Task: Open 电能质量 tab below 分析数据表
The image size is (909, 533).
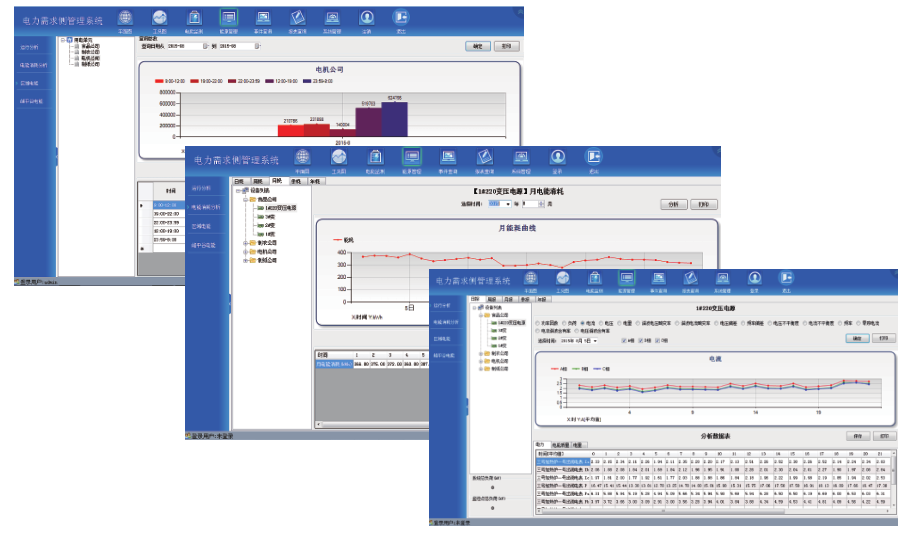Action: point(559,445)
